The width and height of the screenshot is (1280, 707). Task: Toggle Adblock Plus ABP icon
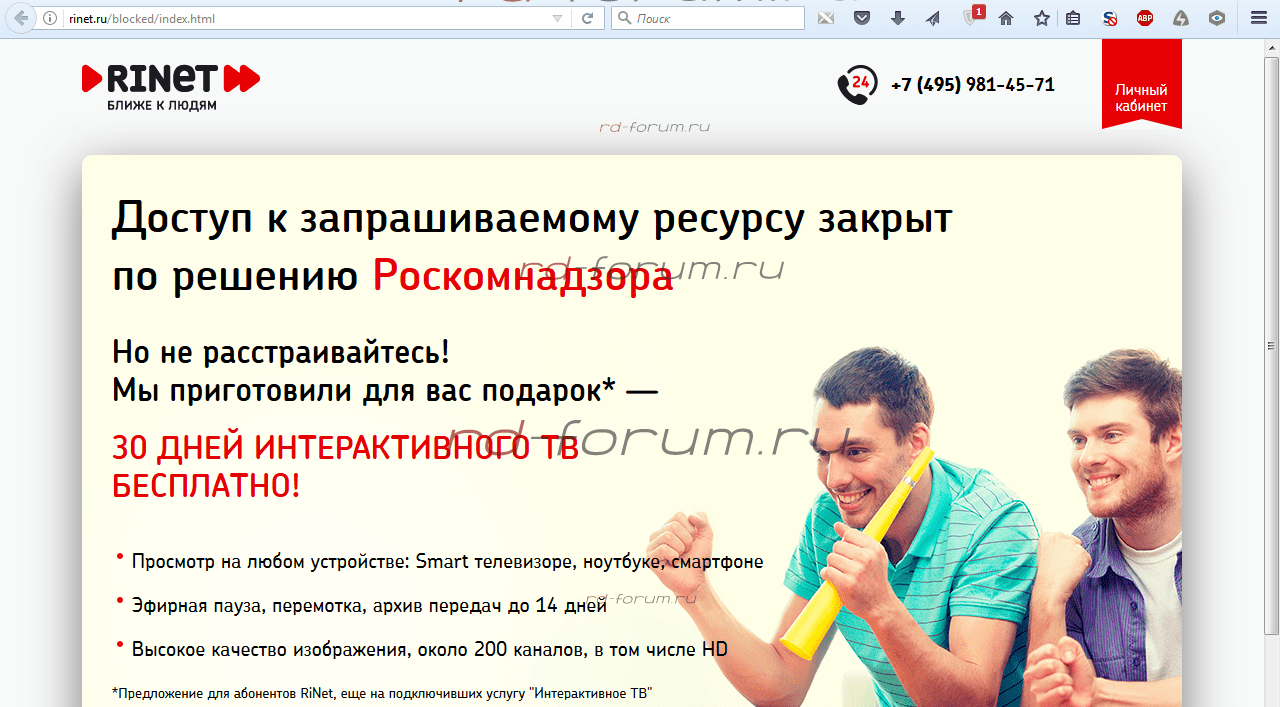pos(1145,18)
